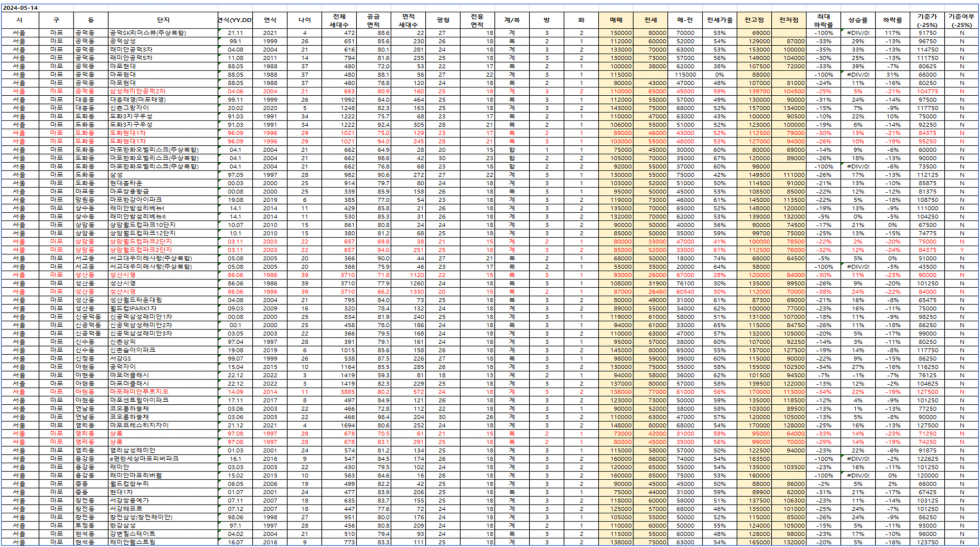Select the 전세 header cell
980x547 pixels.
point(650,20)
